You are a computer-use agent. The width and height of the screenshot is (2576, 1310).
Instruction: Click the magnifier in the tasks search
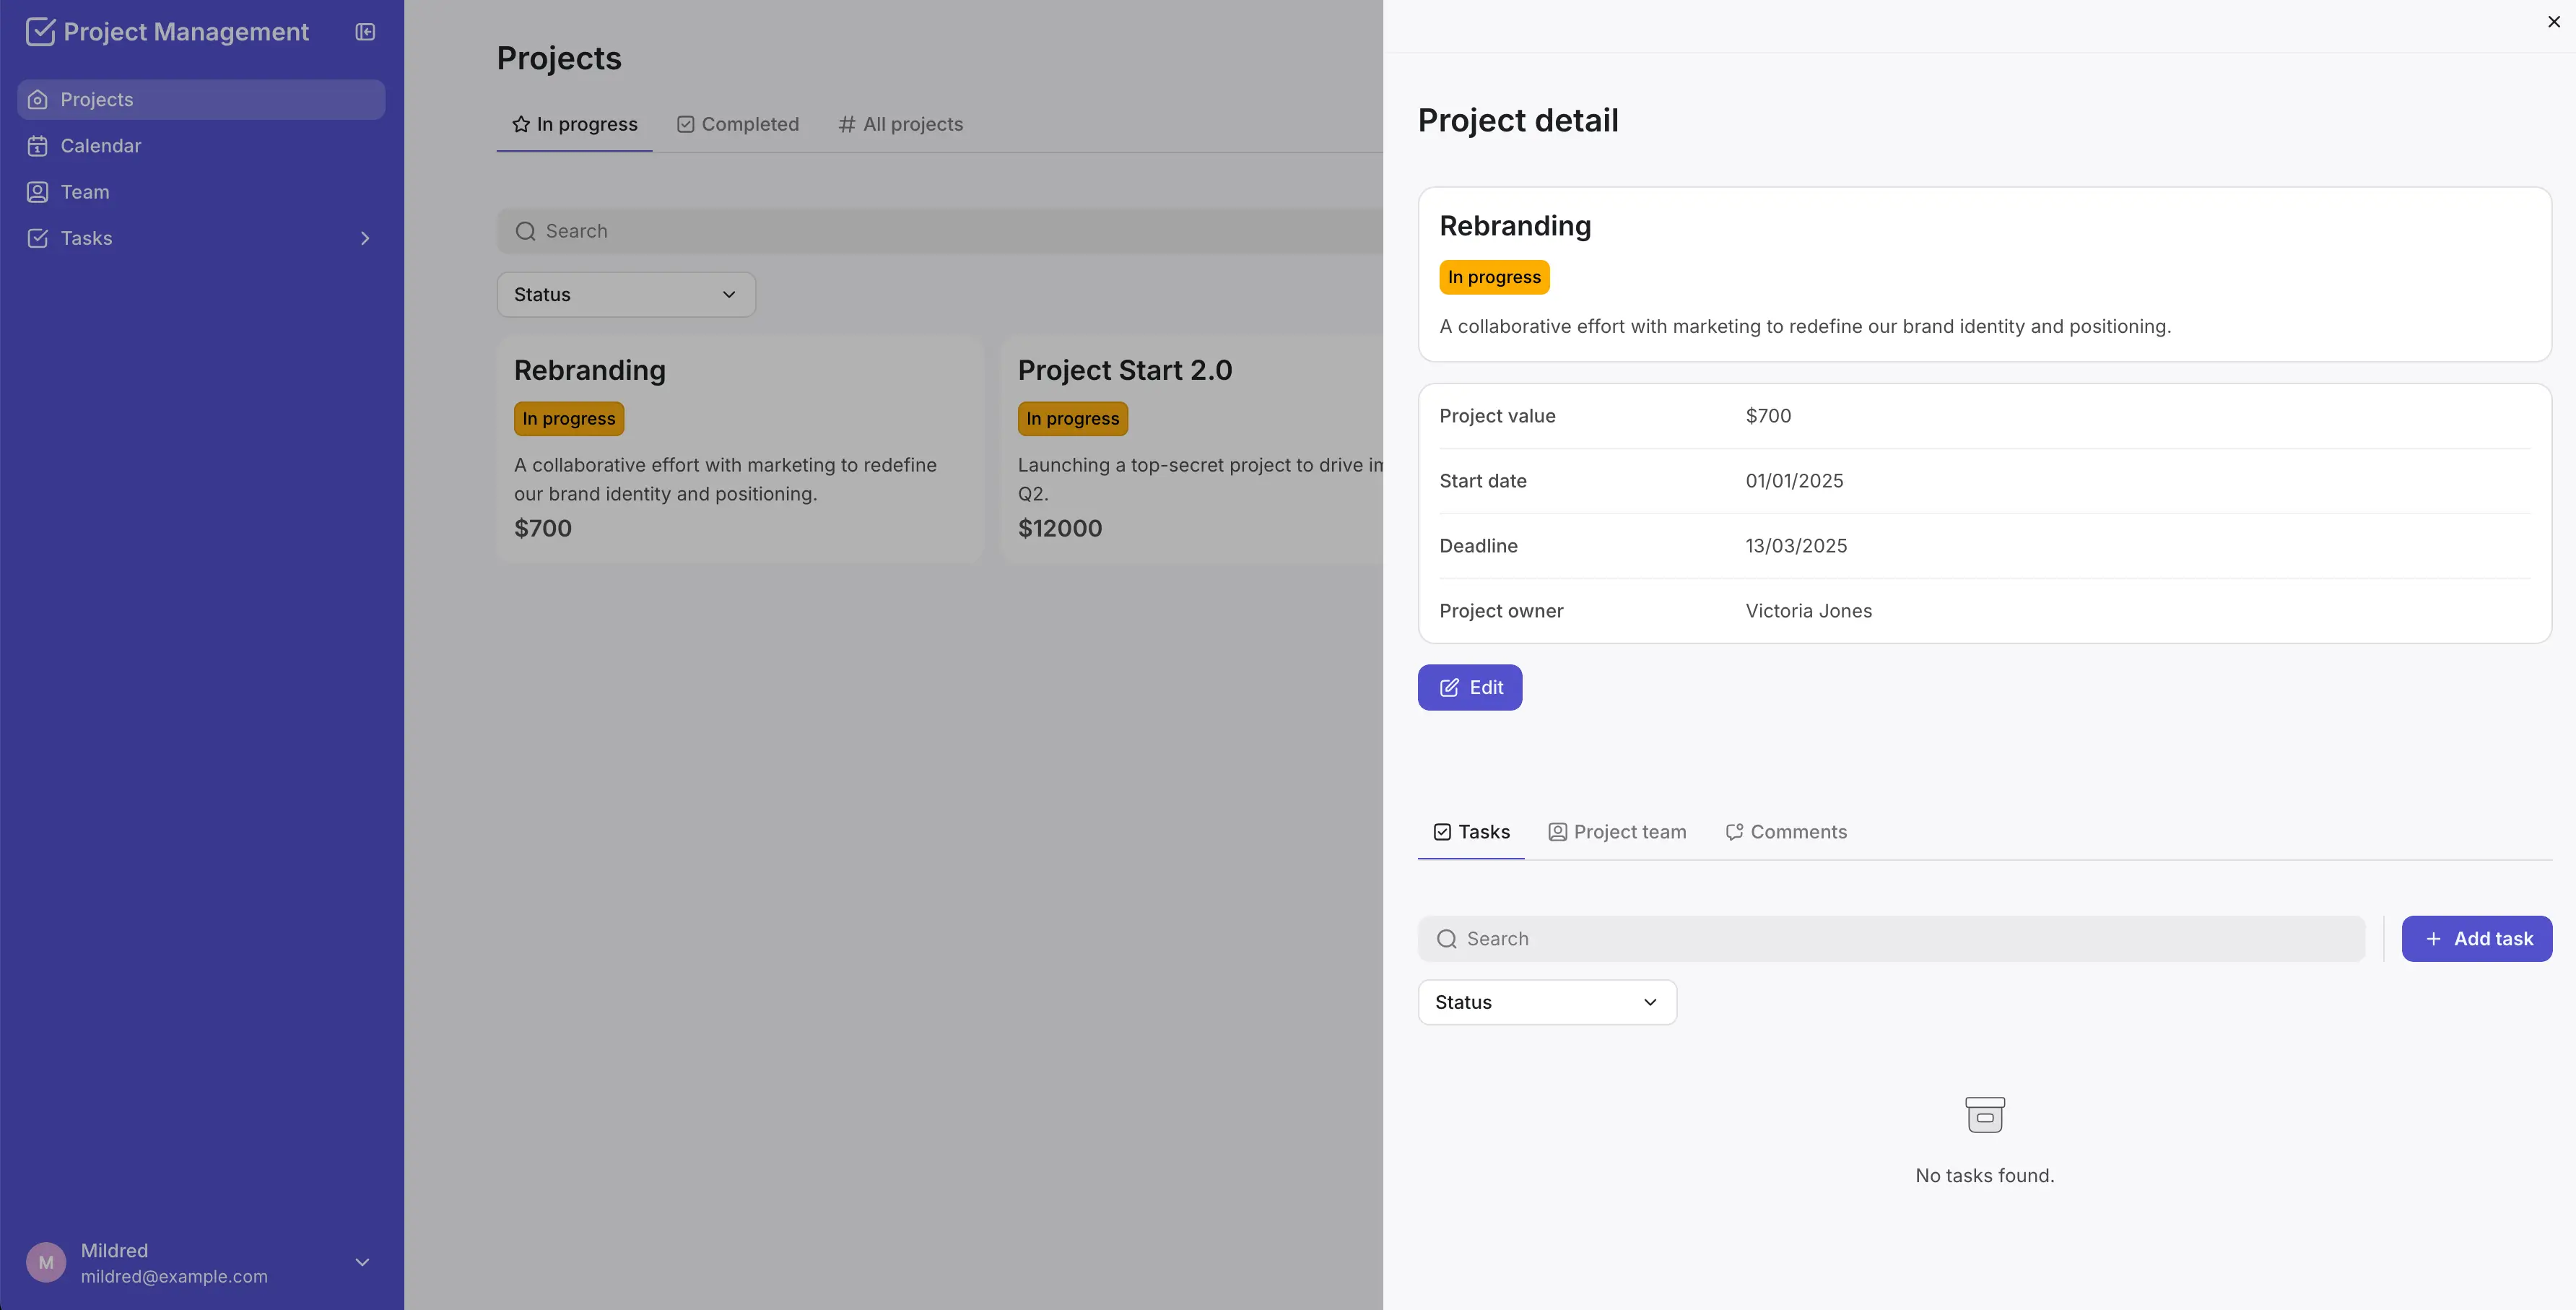(x=1446, y=939)
